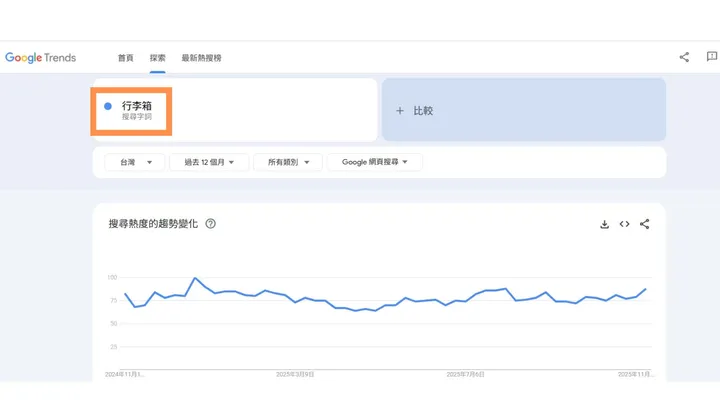Click the 75 value axis label
Image resolution: width=720 pixels, height=405 pixels.
pyautogui.click(x=114, y=300)
